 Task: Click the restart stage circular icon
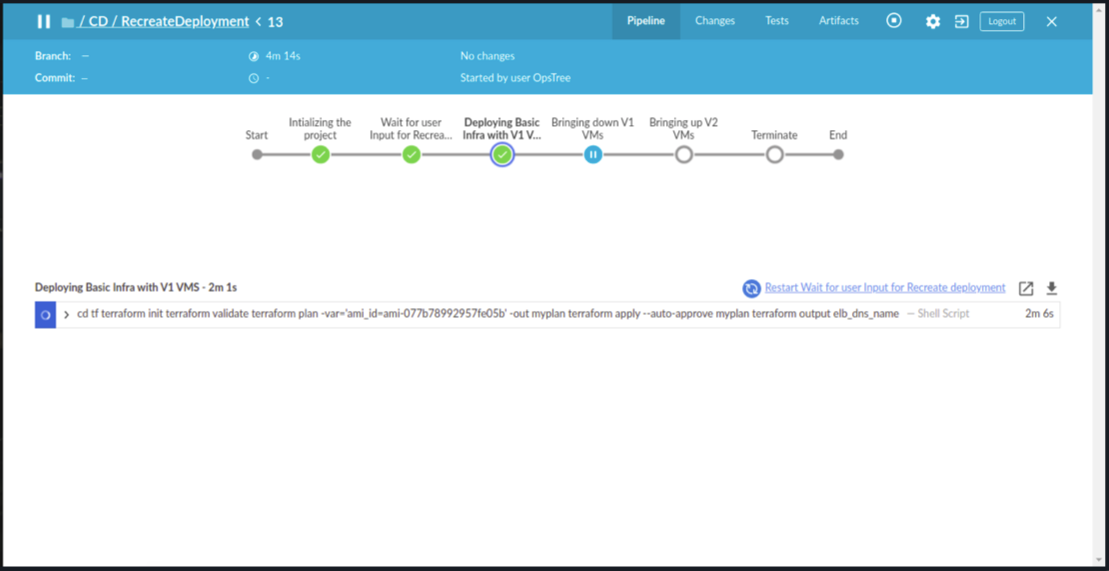coord(751,288)
